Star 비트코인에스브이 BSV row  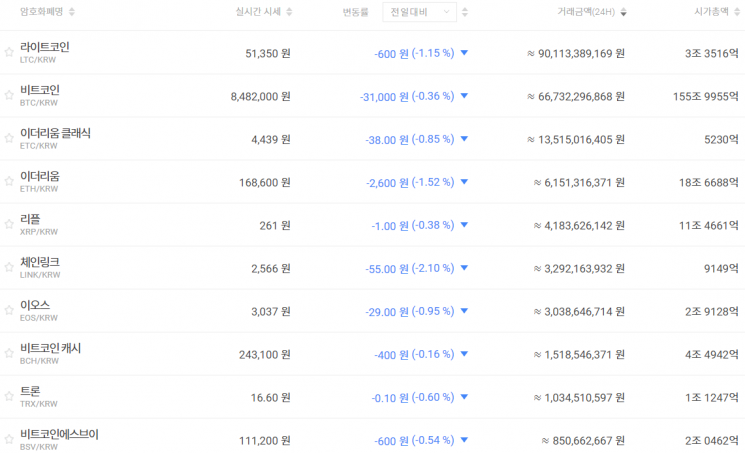[9, 439]
